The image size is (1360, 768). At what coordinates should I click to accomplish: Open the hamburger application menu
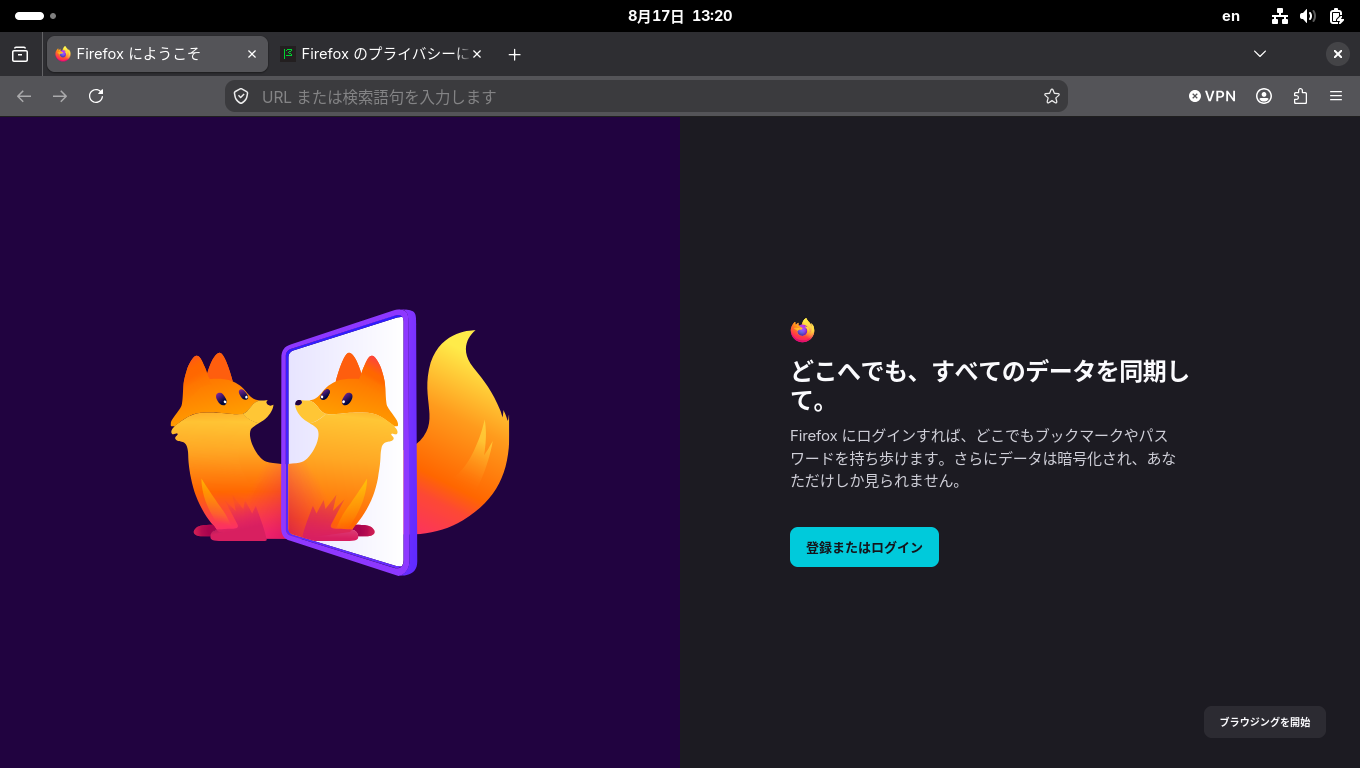click(1336, 96)
